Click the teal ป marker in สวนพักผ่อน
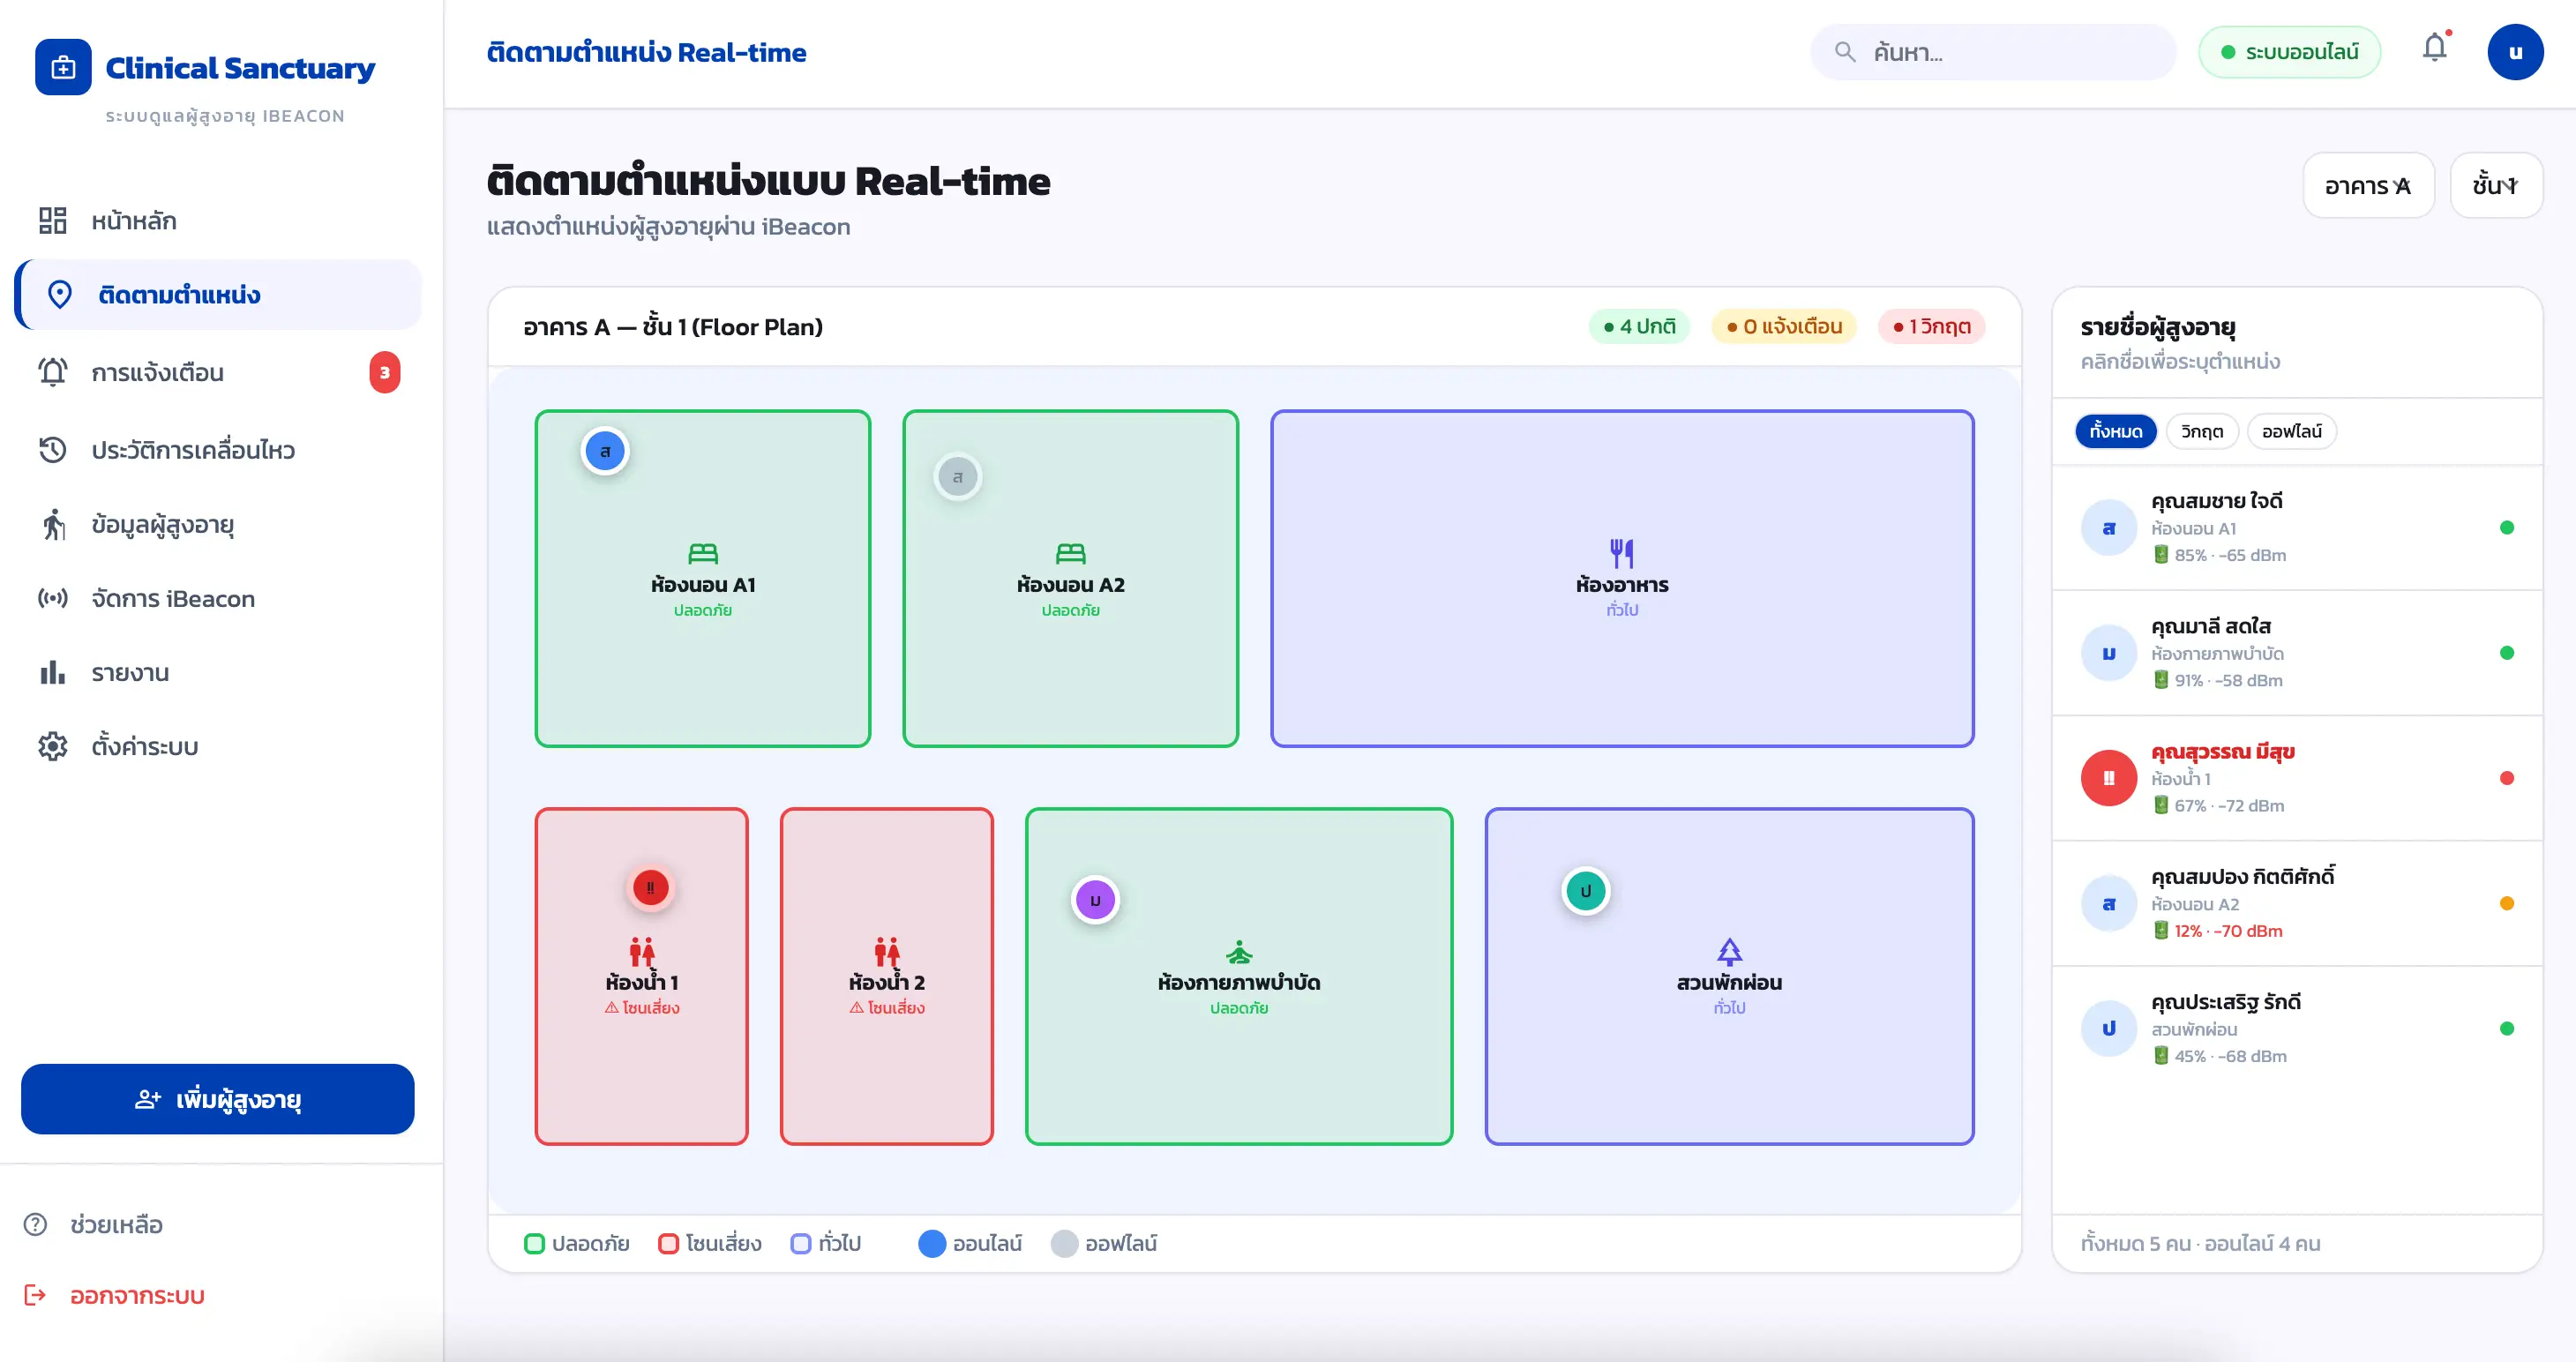 (x=1585, y=891)
